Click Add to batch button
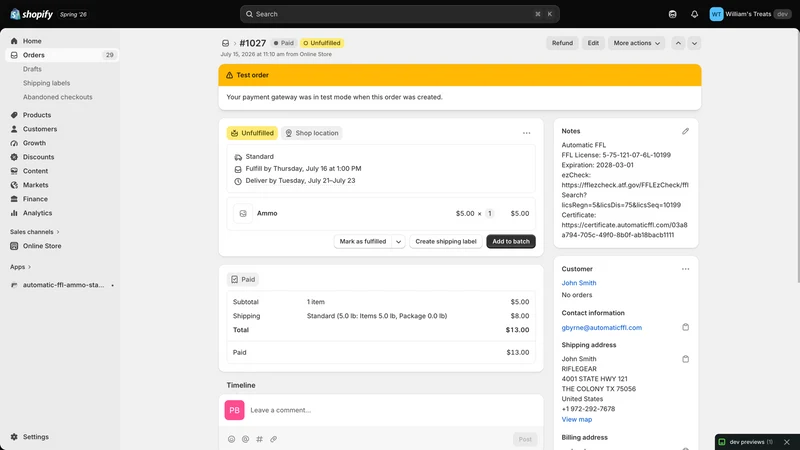Image resolution: width=800 pixels, height=450 pixels. coord(511,241)
